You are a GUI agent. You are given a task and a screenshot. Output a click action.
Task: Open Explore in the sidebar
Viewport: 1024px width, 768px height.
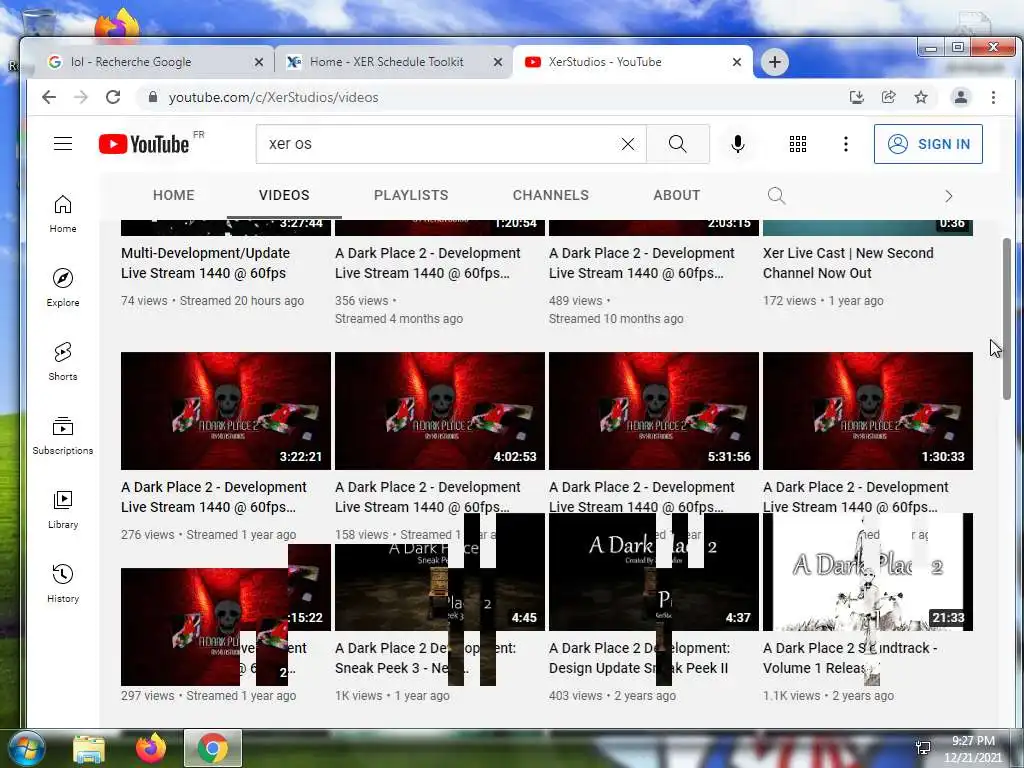[63, 287]
